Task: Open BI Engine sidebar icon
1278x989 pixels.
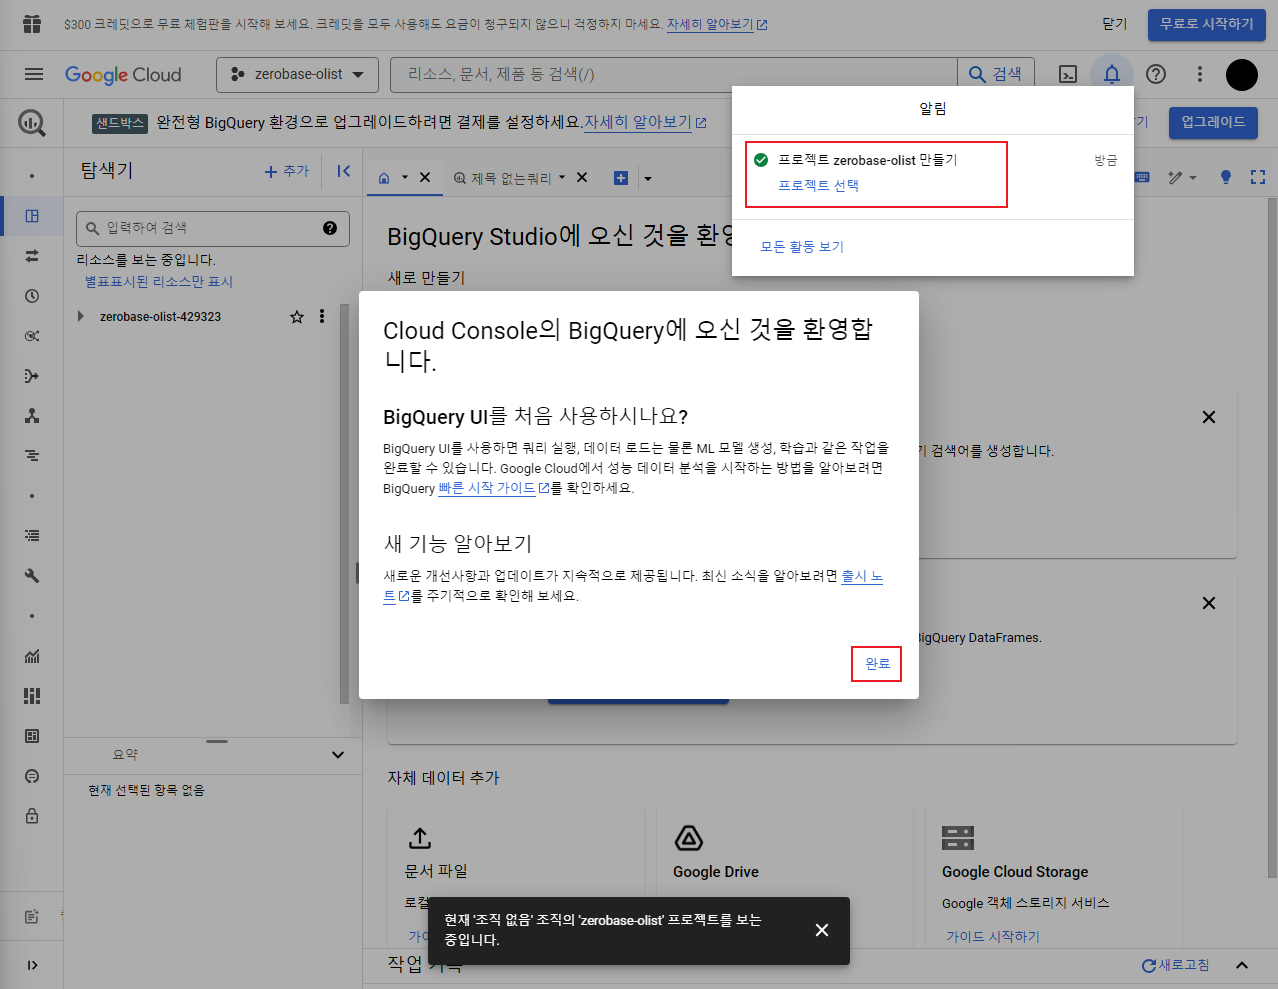Action: (32, 736)
